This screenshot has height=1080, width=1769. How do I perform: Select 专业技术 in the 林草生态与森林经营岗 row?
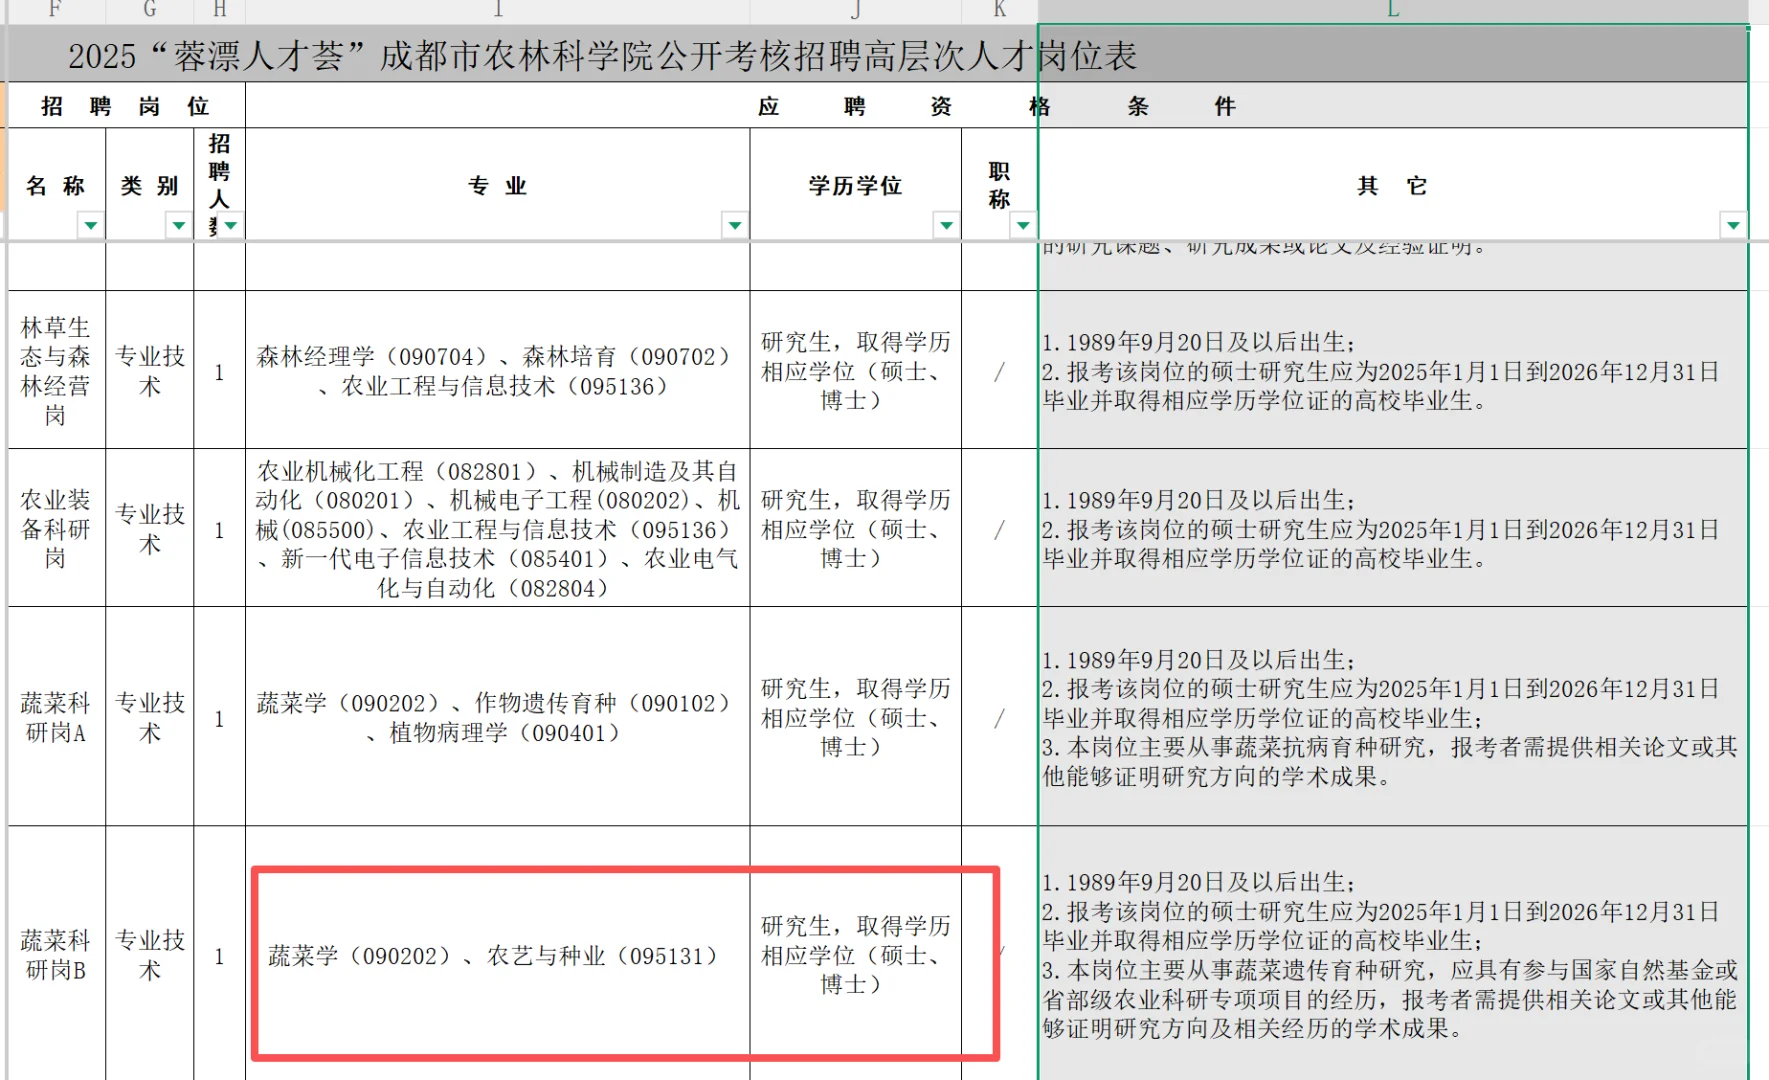(150, 370)
